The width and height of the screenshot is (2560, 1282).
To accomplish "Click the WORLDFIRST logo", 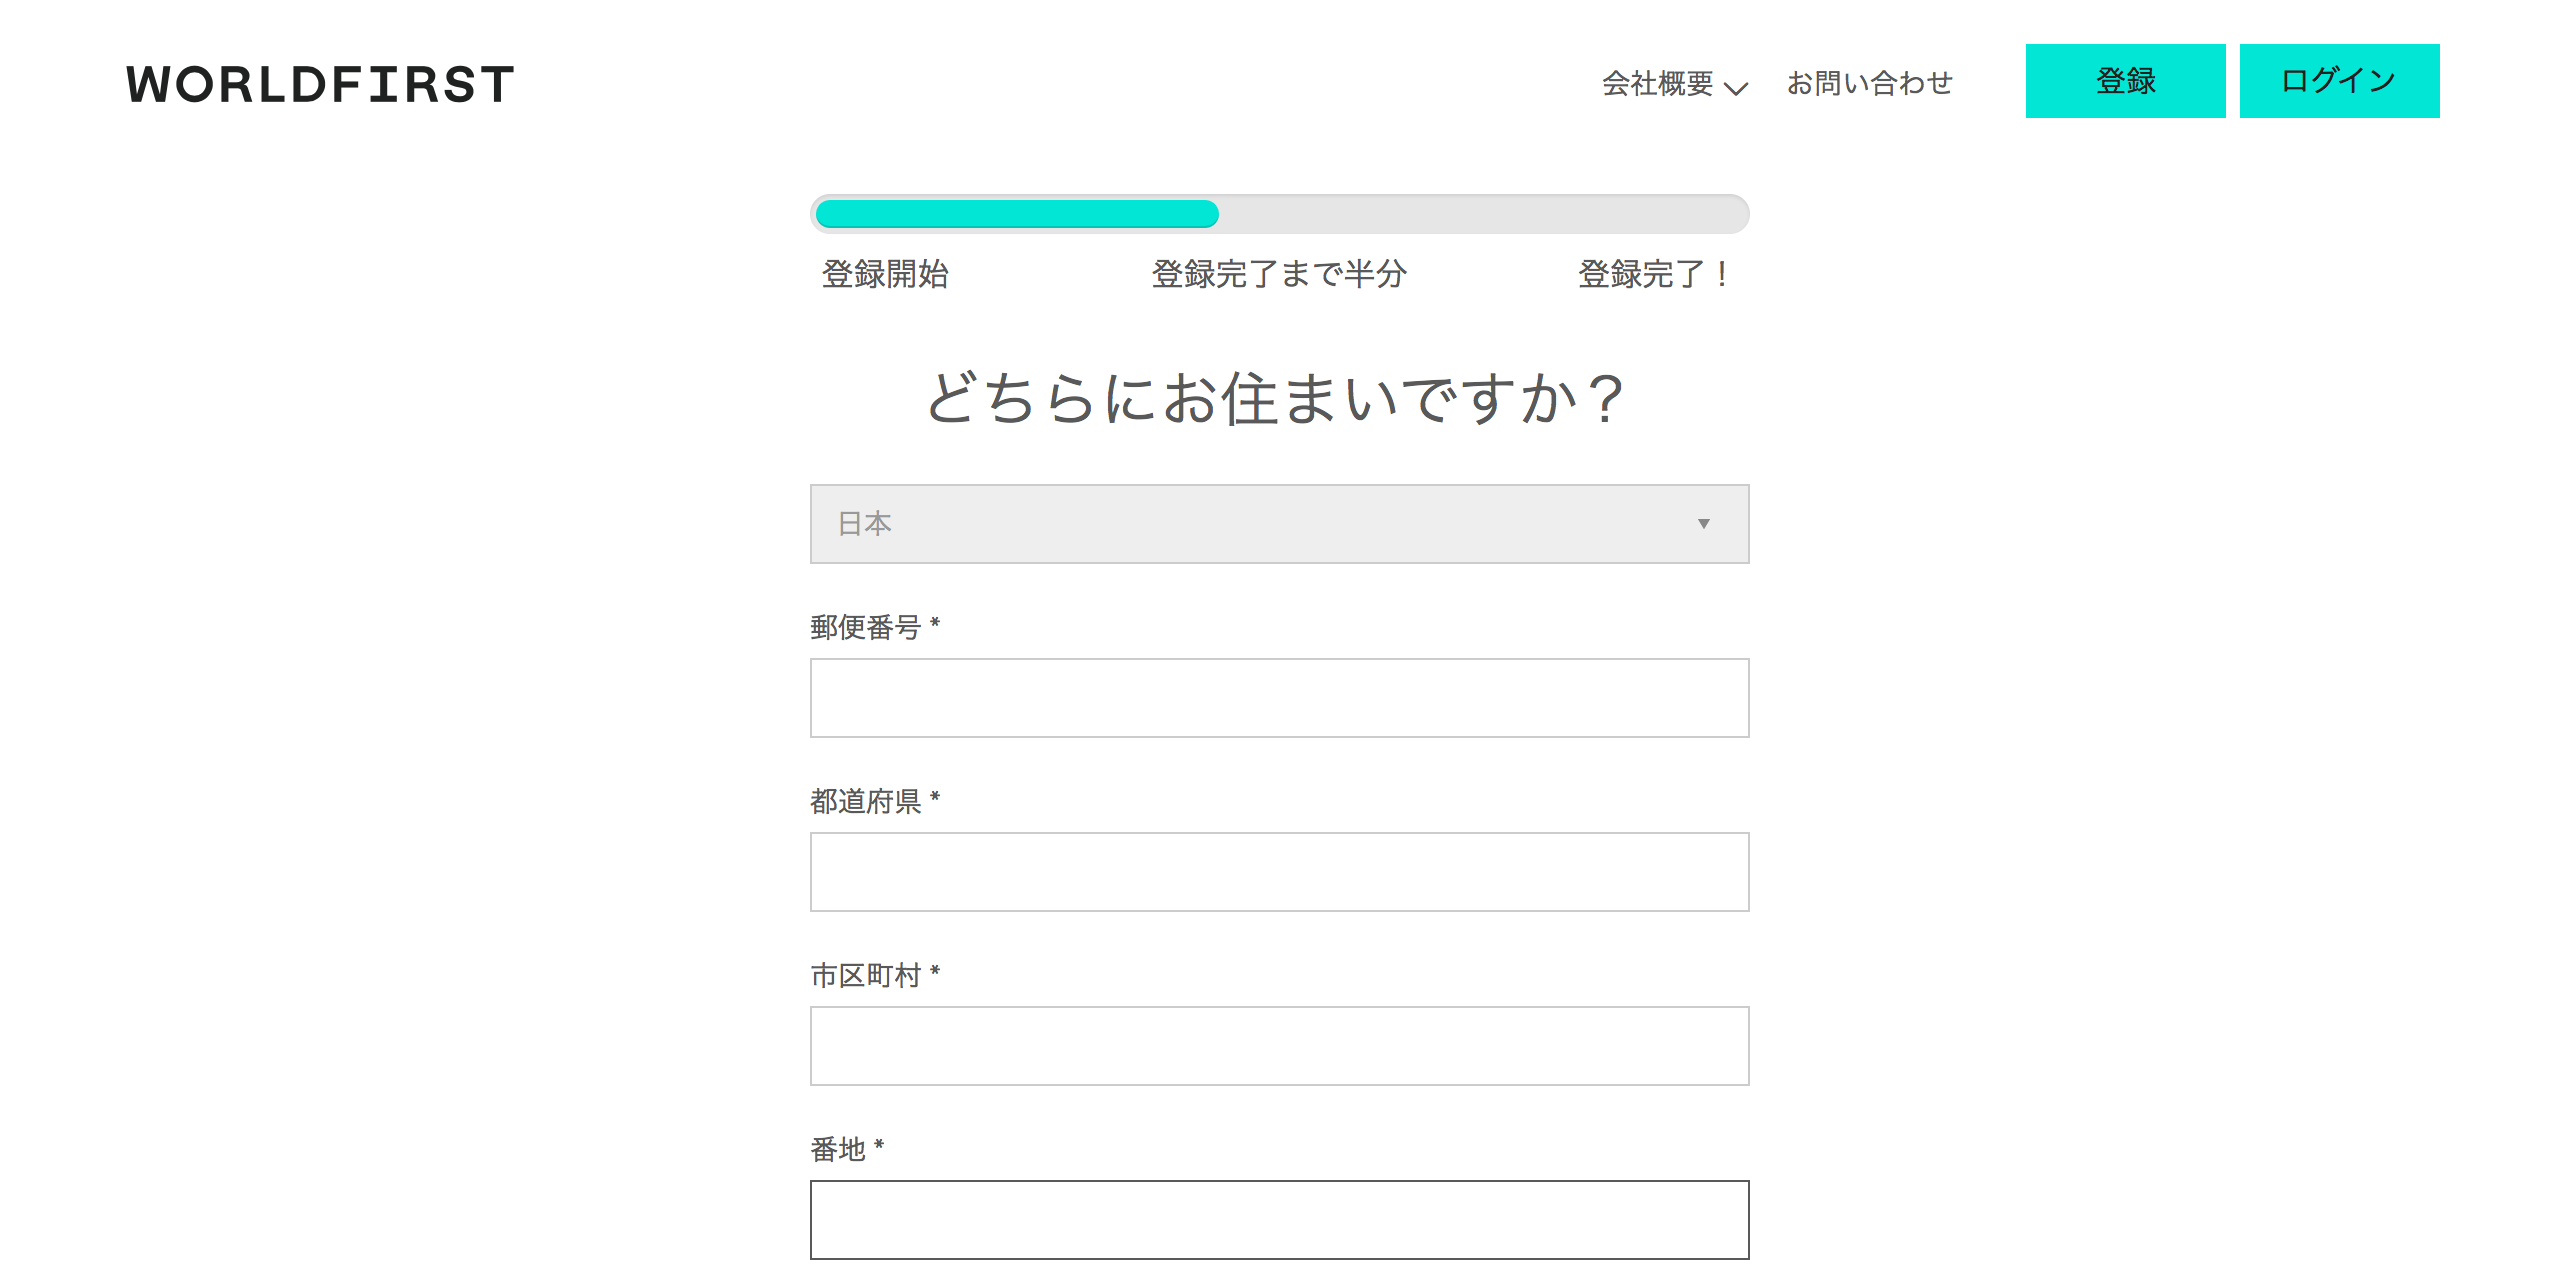I will [320, 84].
